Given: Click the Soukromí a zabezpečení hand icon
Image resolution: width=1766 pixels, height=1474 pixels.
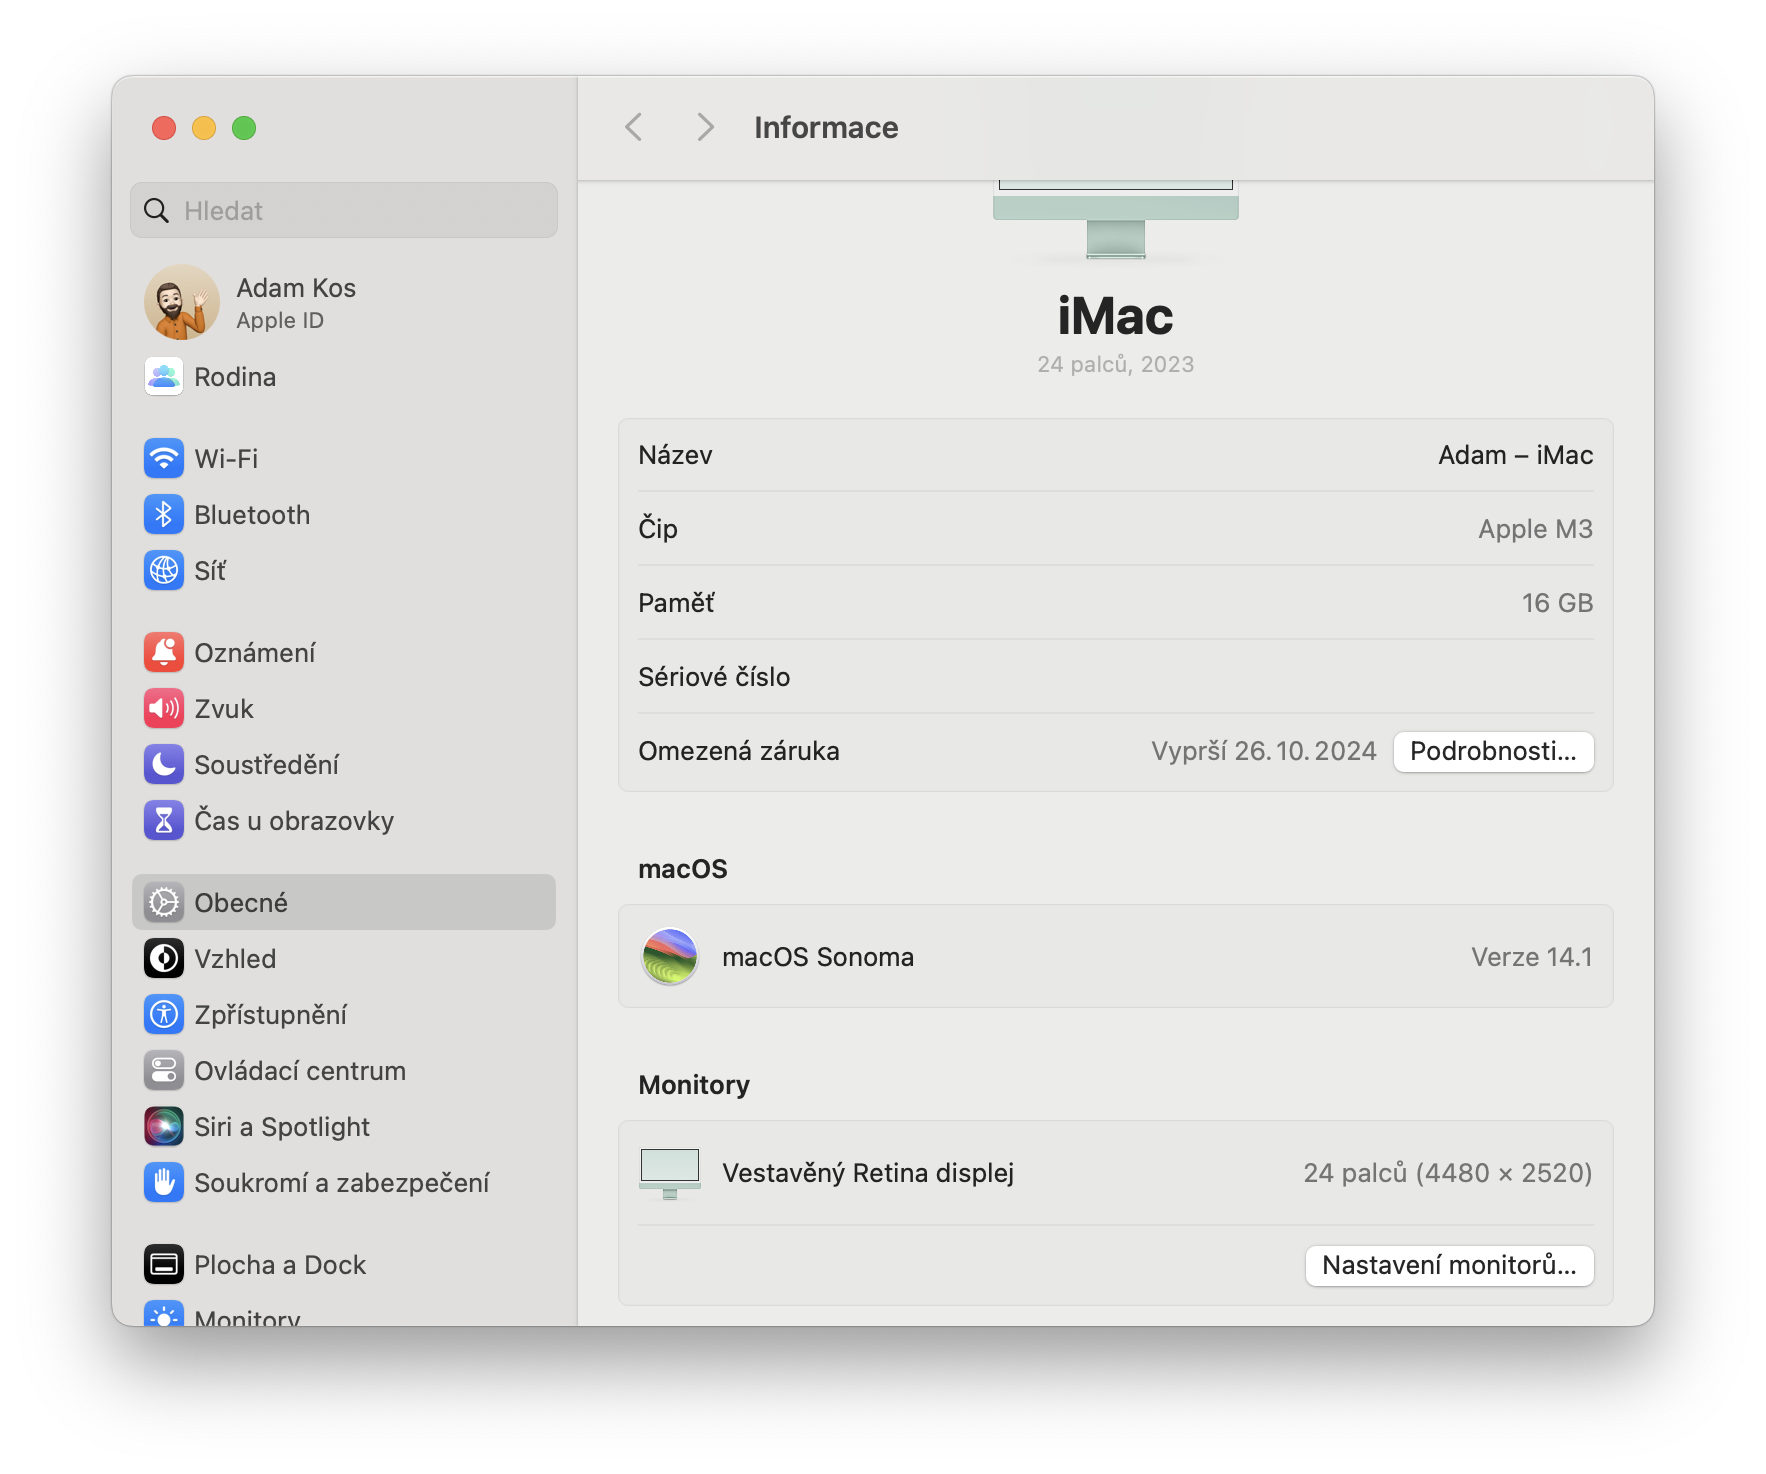Looking at the screenshot, I should click(164, 1183).
